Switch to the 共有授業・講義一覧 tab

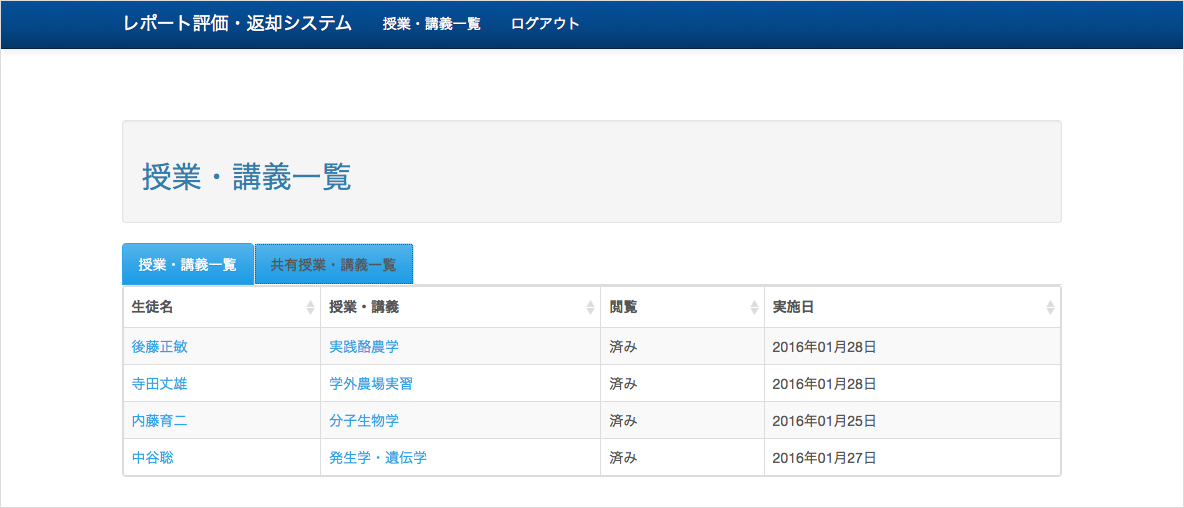pos(333,265)
